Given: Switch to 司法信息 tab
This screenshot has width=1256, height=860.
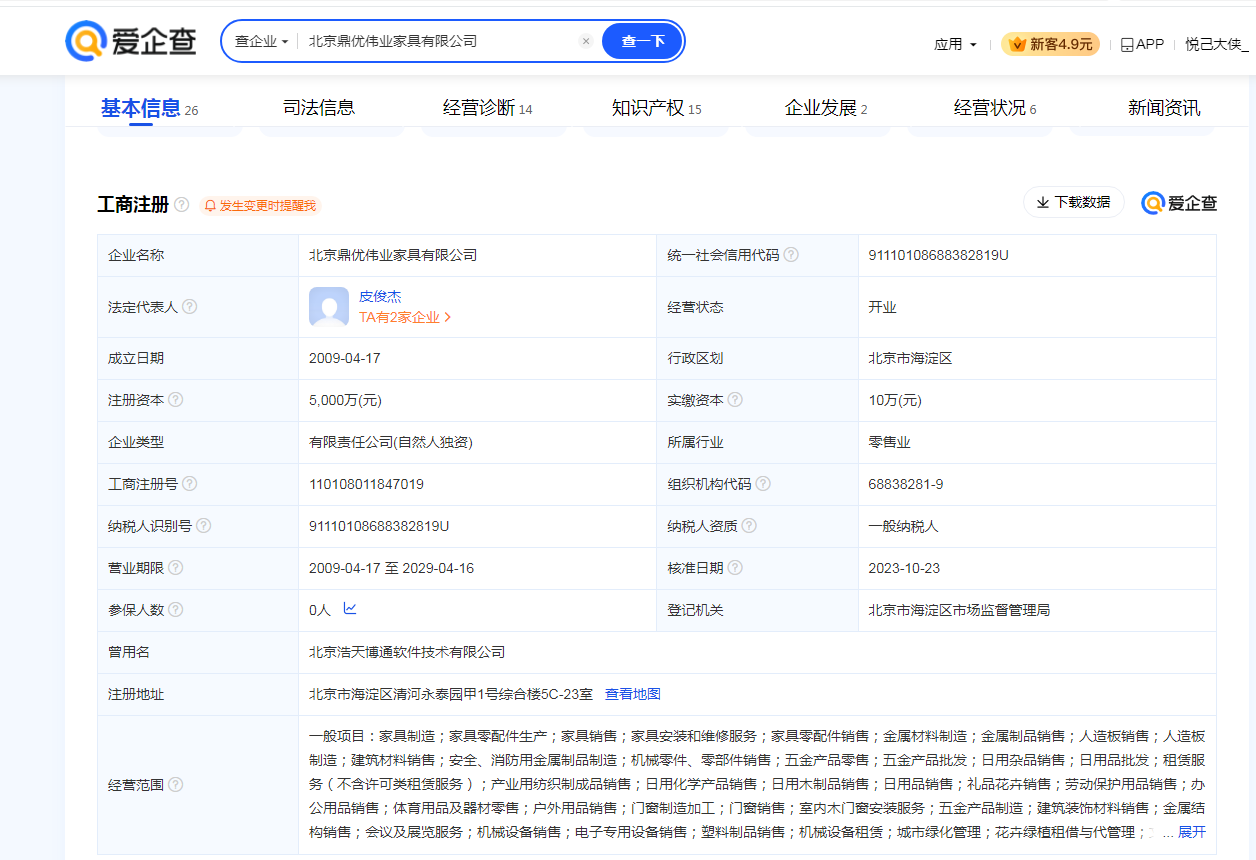Looking at the screenshot, I should tap(319, 108).
